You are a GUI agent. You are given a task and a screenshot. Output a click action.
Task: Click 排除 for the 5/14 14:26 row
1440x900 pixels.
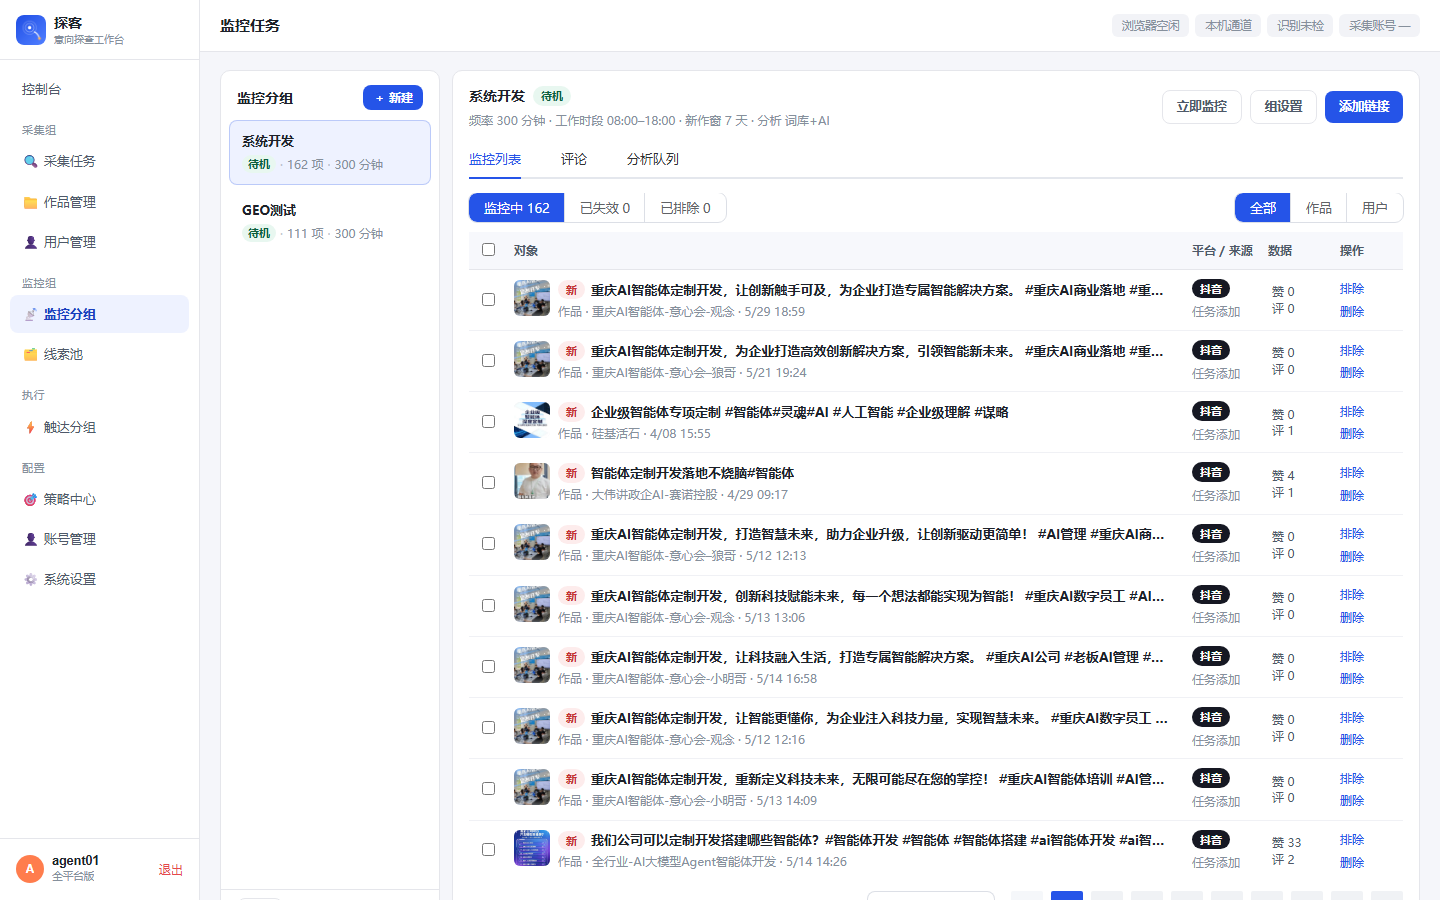1352,840
